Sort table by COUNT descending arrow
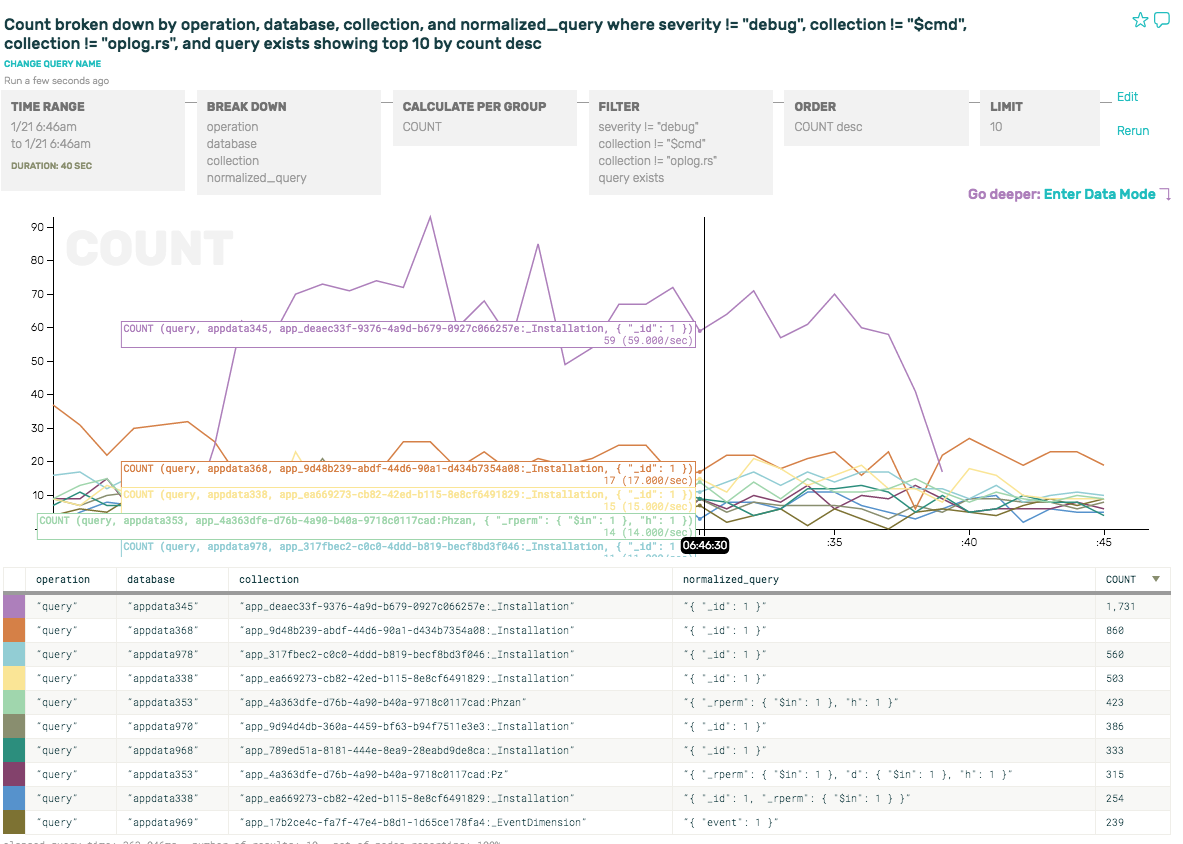The image size is (1183, 844). [1157, 579]
